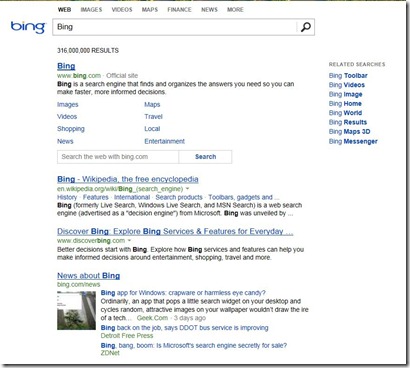Open the Travel sitelink
The height and width of the screenshot is (368, 410).
coord(153,117)
